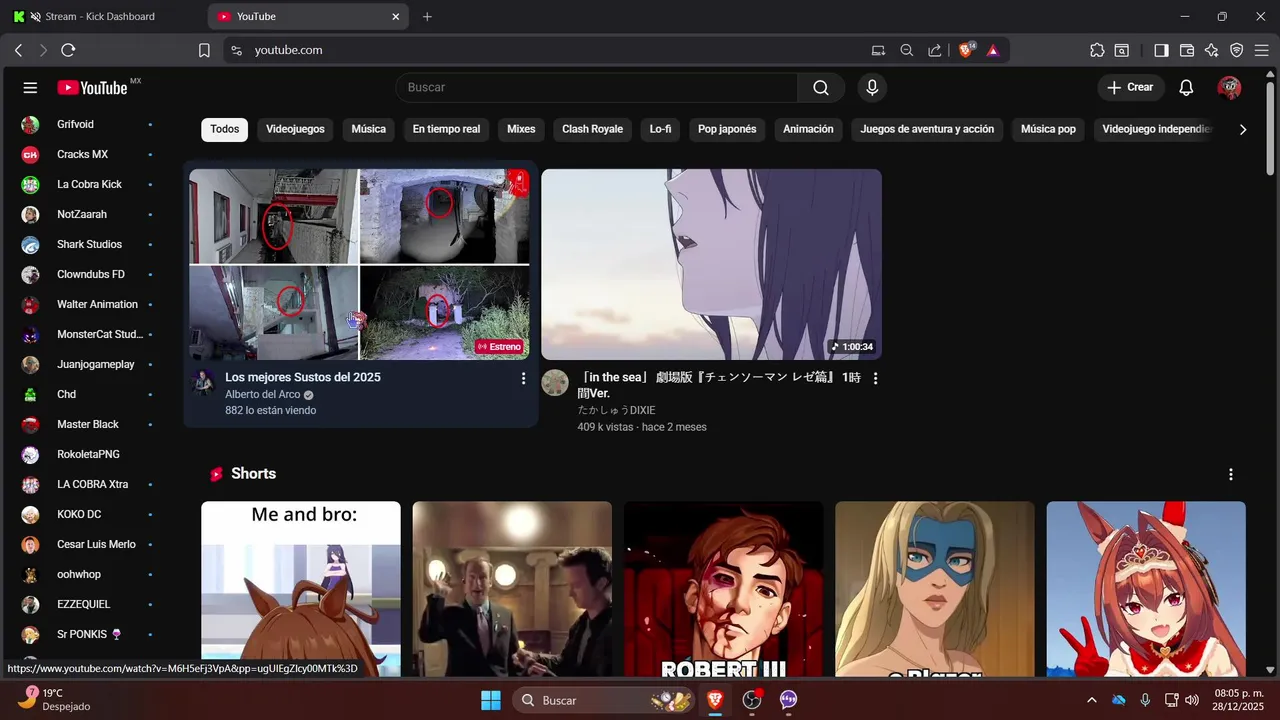The image size is (1280, 720).
Task: Open a new browser tab
Action: (x=427, y=16)
